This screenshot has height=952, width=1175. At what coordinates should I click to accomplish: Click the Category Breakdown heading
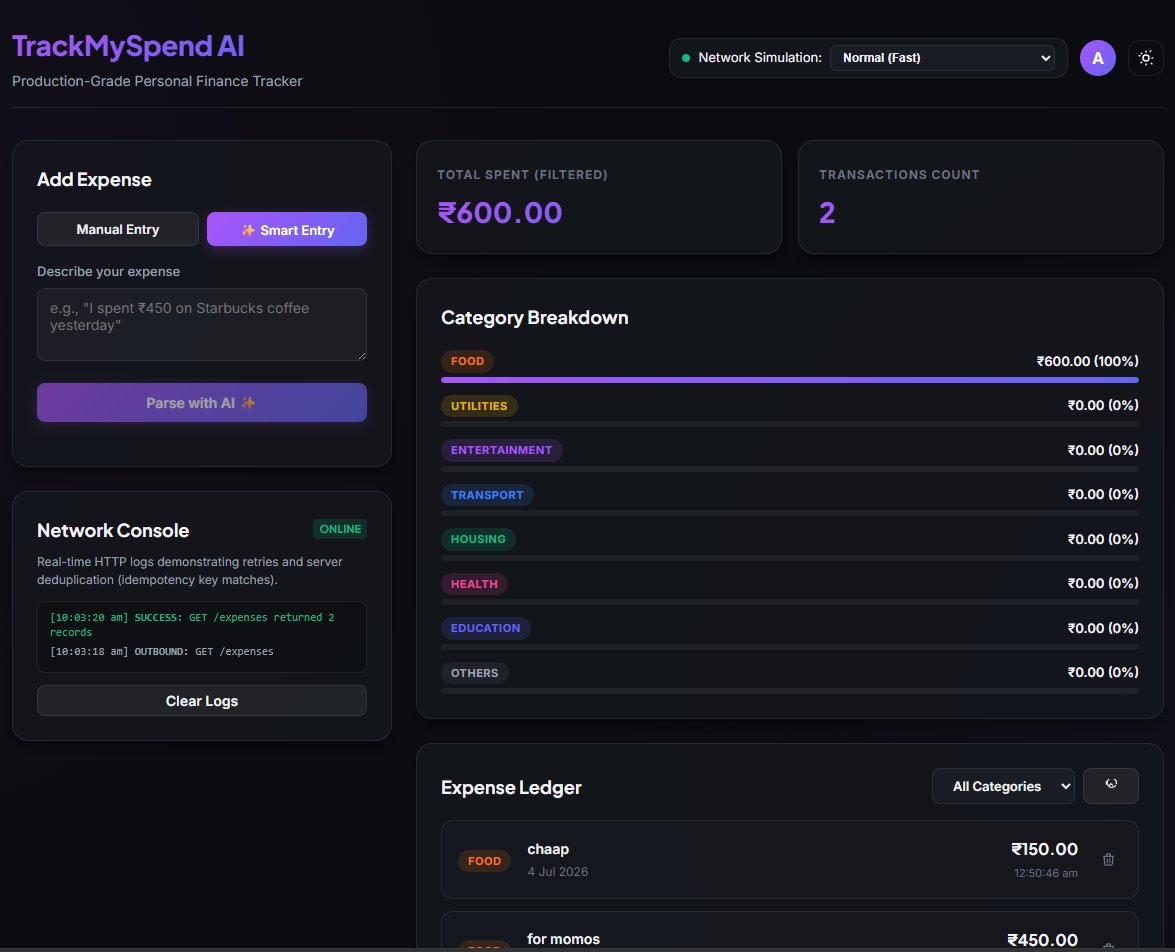[534, 318]
